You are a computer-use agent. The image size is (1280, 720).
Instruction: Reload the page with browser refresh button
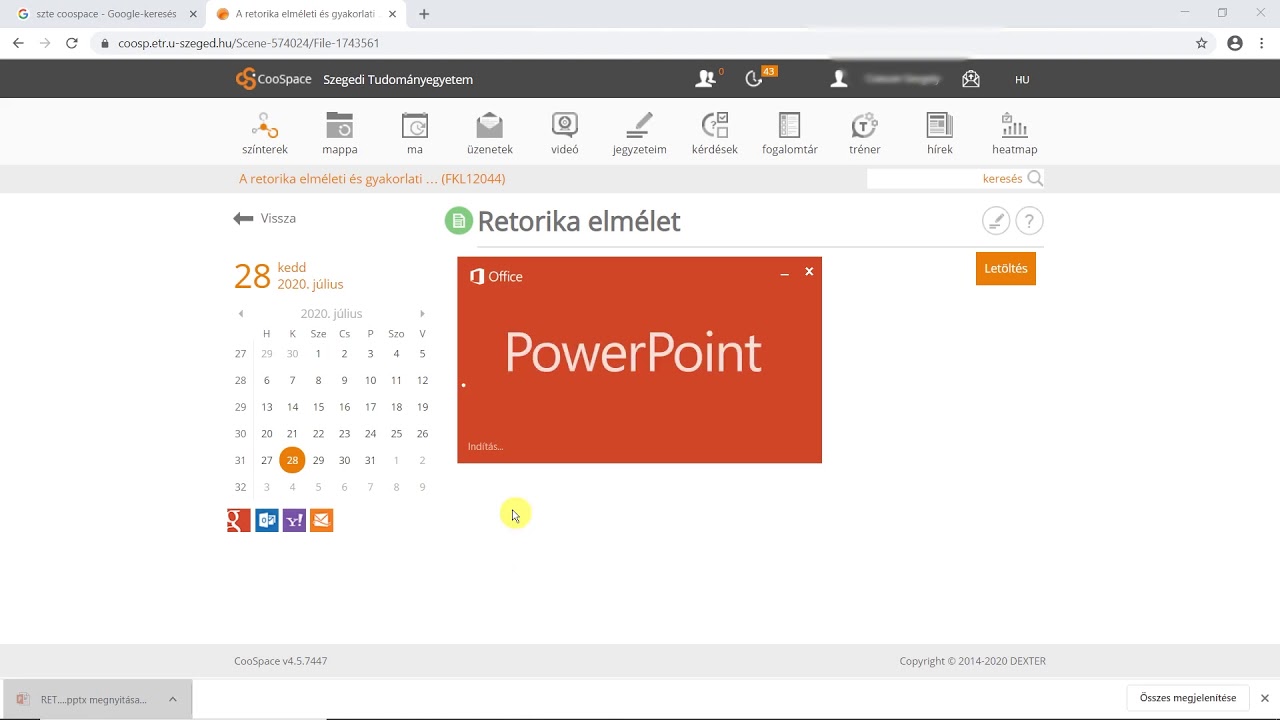click(72, 43)
